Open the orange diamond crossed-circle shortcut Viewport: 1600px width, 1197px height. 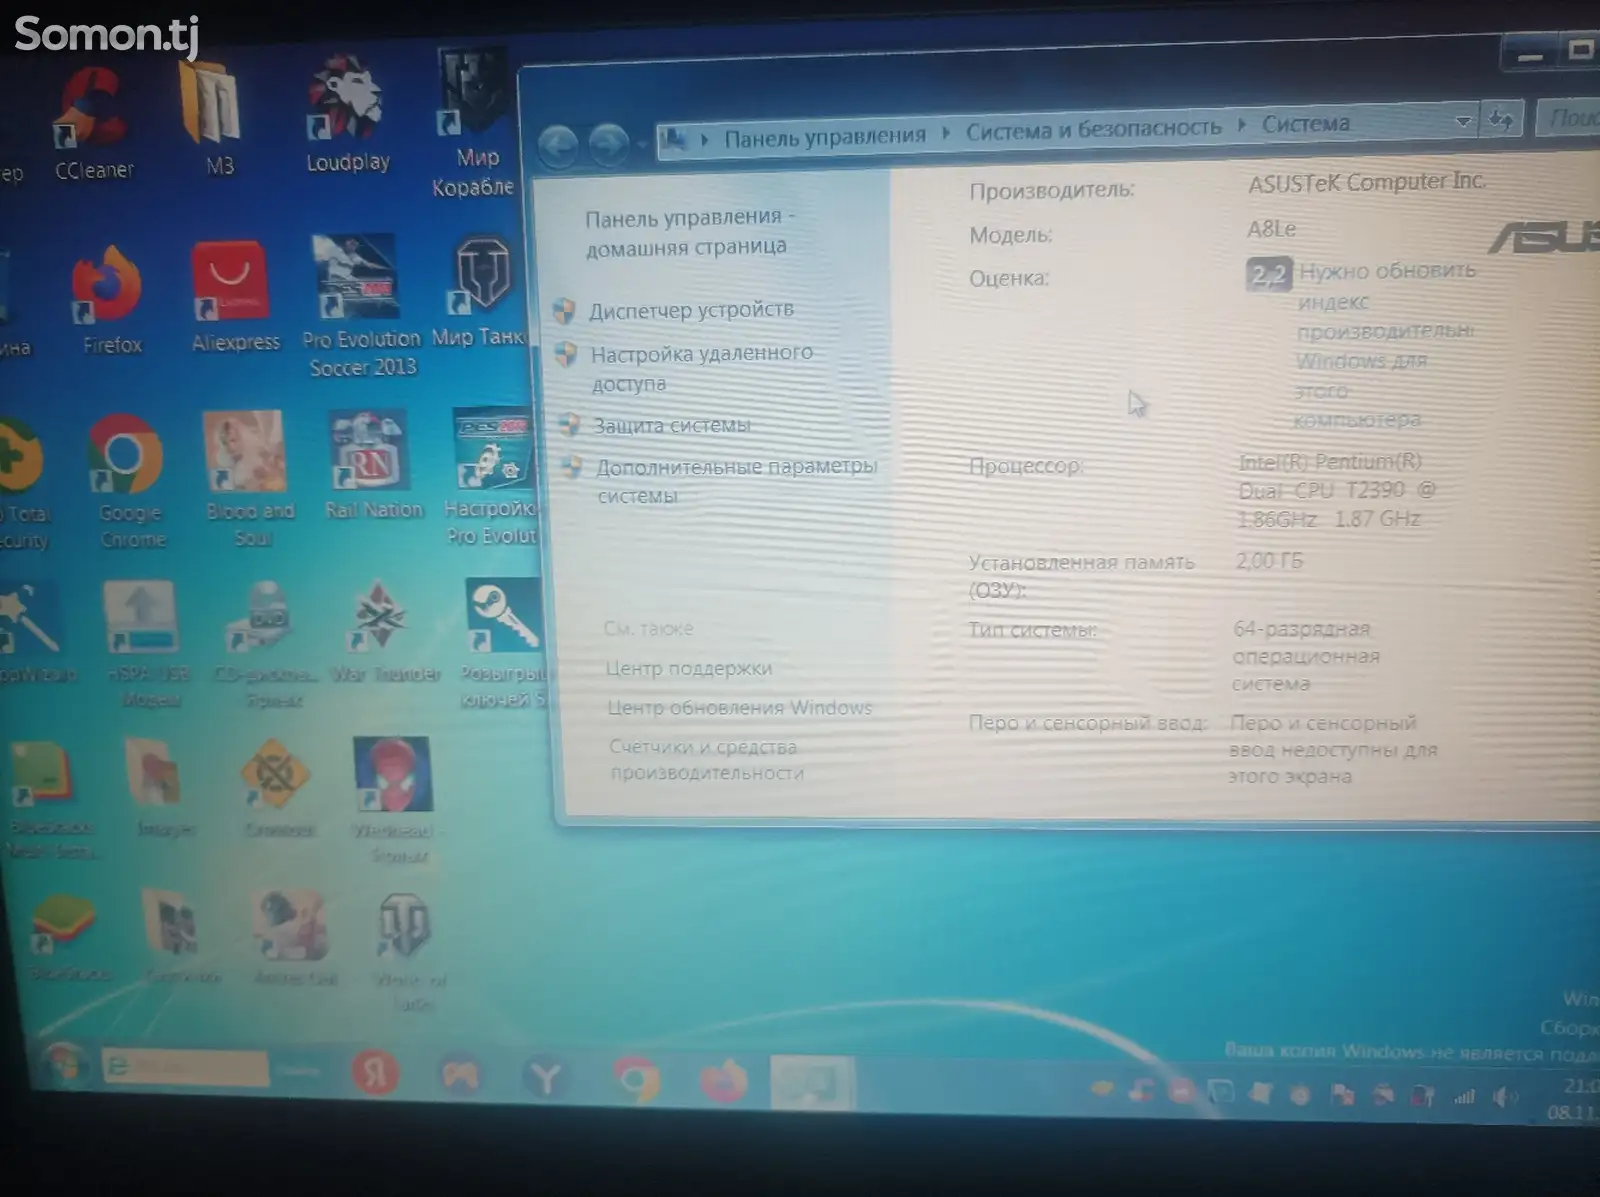coord(276,788)
